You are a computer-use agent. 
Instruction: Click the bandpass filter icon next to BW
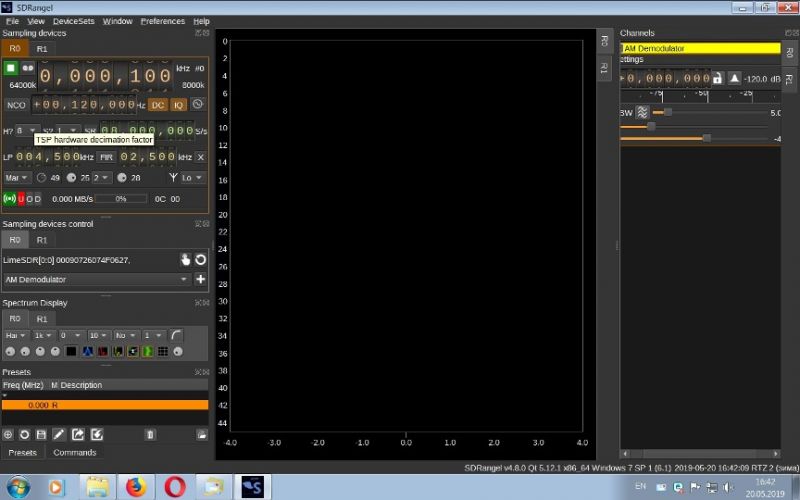tap(642, 113)
